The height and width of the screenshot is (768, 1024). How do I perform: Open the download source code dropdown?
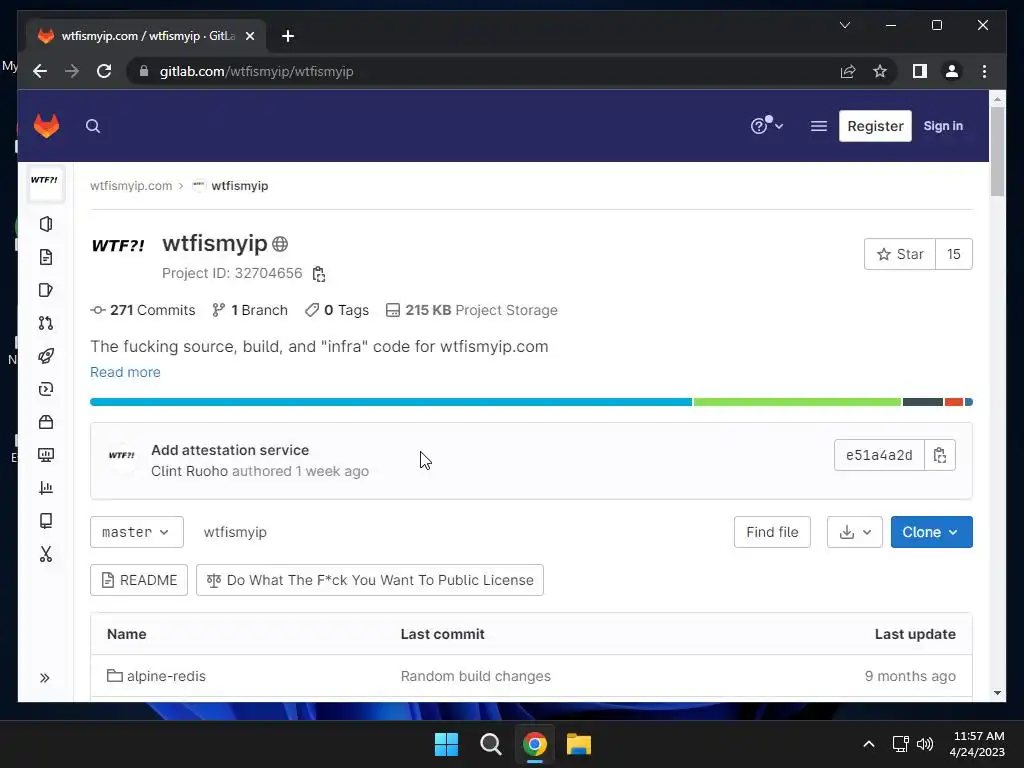pyautogui.click(x=854, y=532)
